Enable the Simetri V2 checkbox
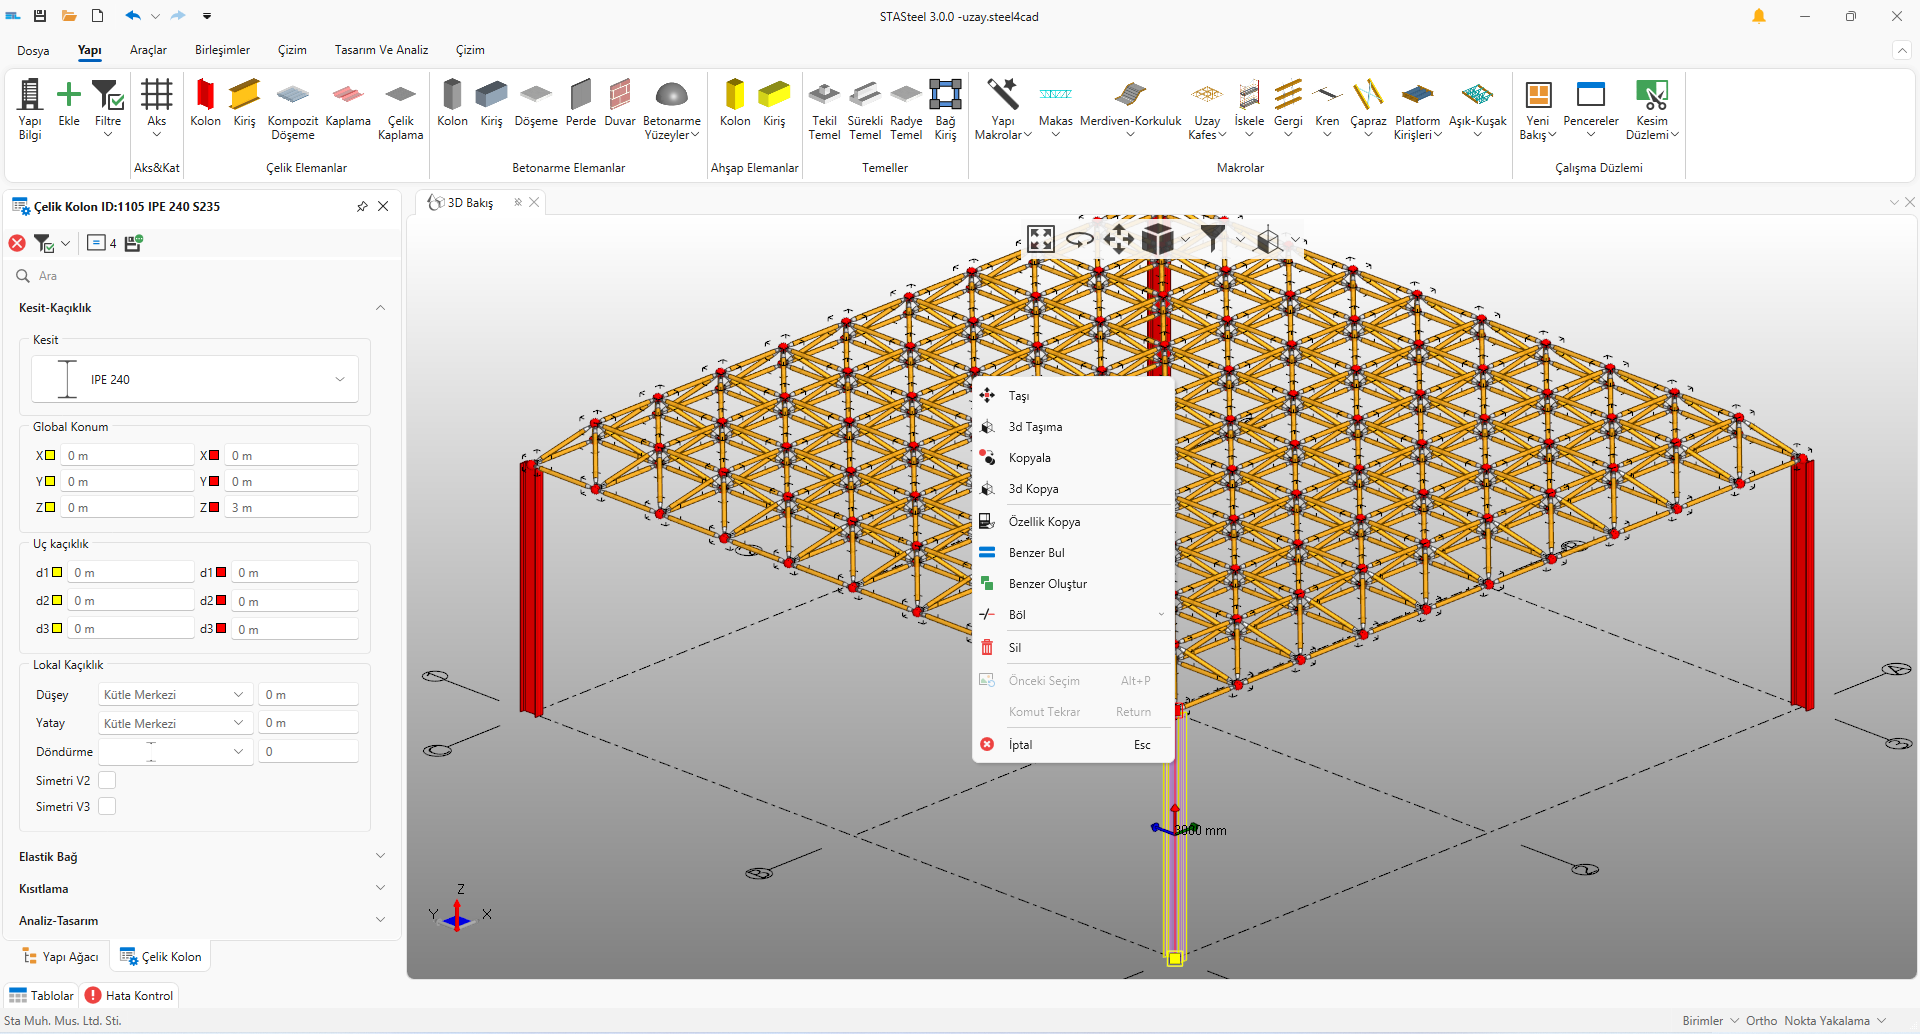Screen dimensions: 1920x1034 point(107,780)
